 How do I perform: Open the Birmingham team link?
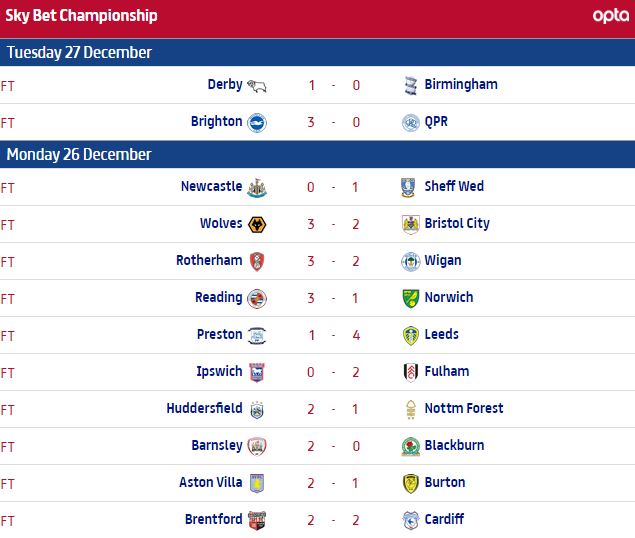460,85
